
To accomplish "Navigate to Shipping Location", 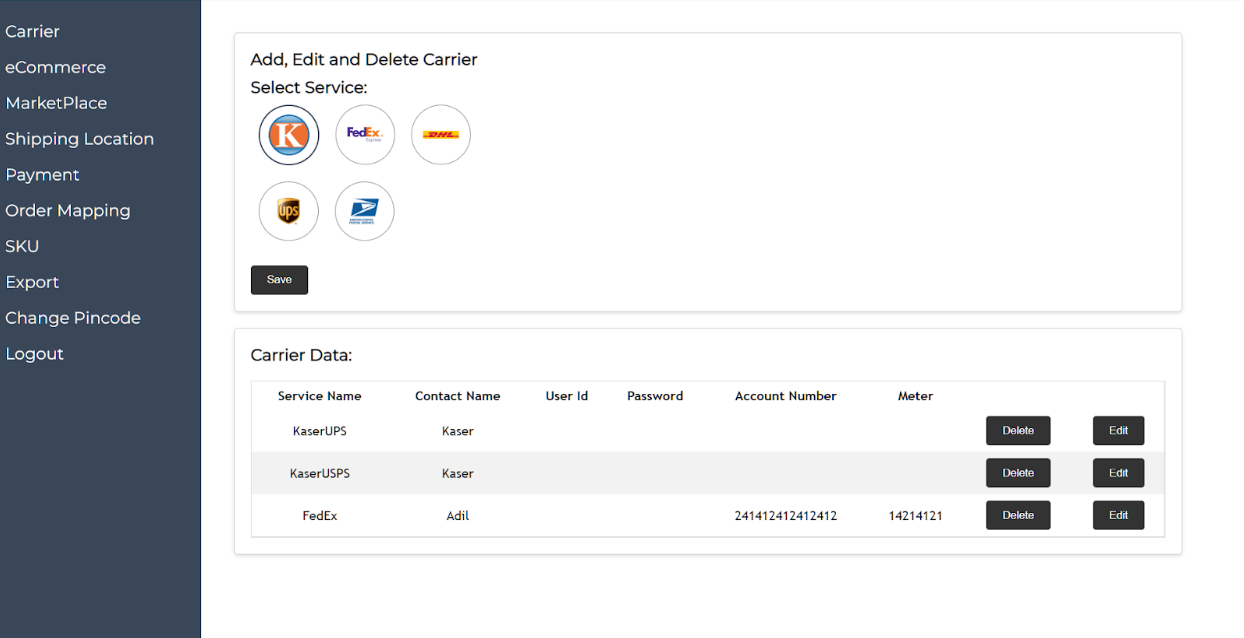I will [80, 139].
